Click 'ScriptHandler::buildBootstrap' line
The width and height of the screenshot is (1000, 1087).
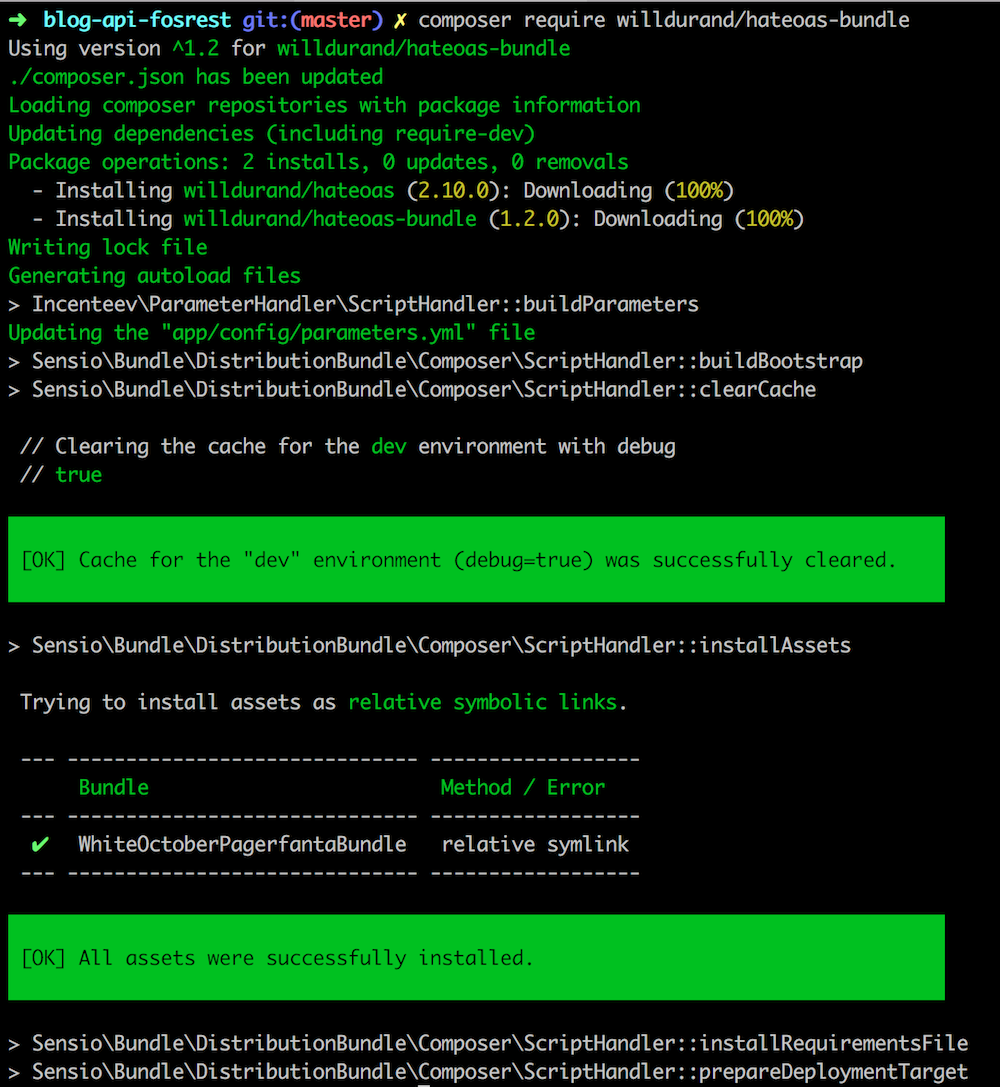[435, 361]
